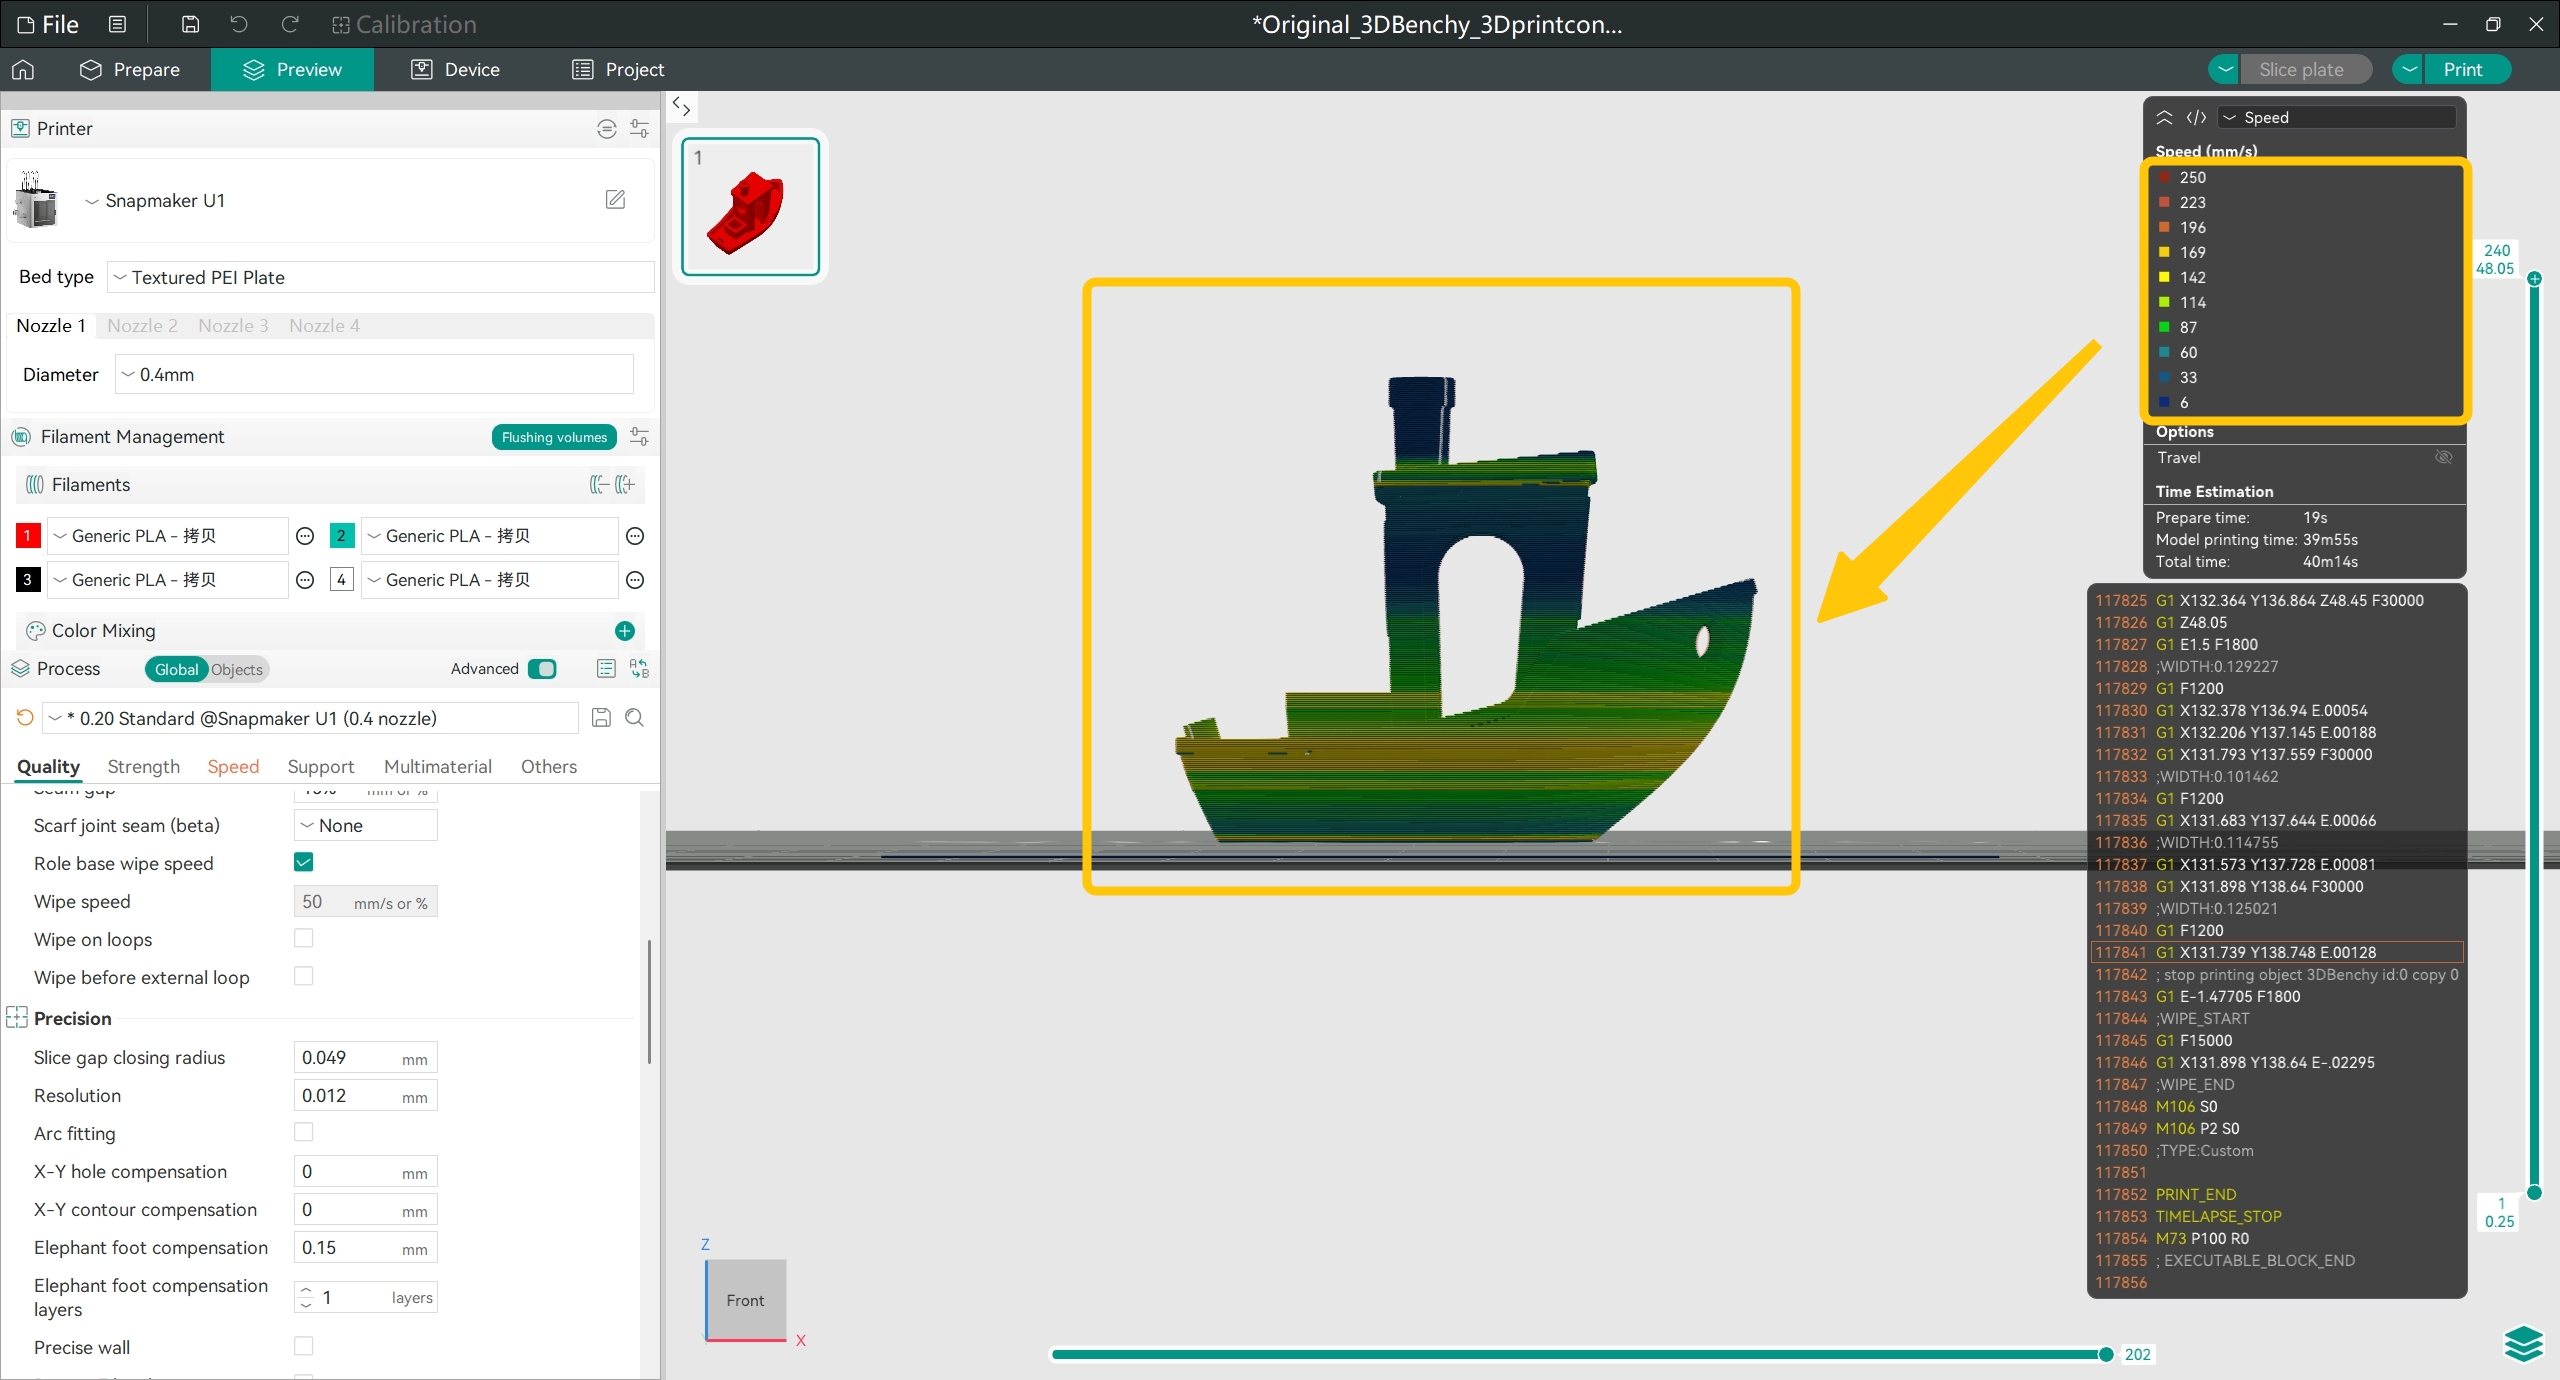2560x1380 pixels.
Task: Click the Redo arrow icon
Action: pos(290,24)
